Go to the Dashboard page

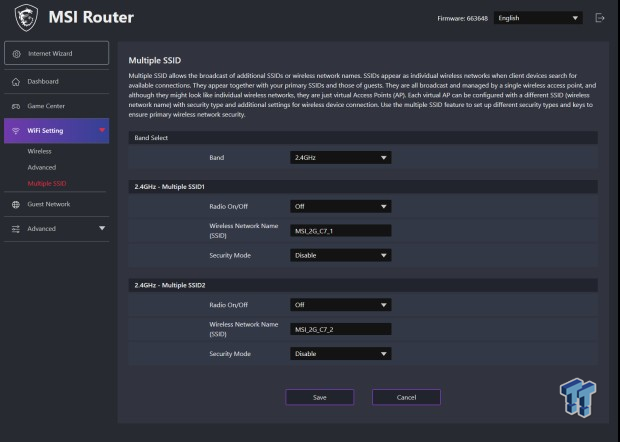click(57, 81)
